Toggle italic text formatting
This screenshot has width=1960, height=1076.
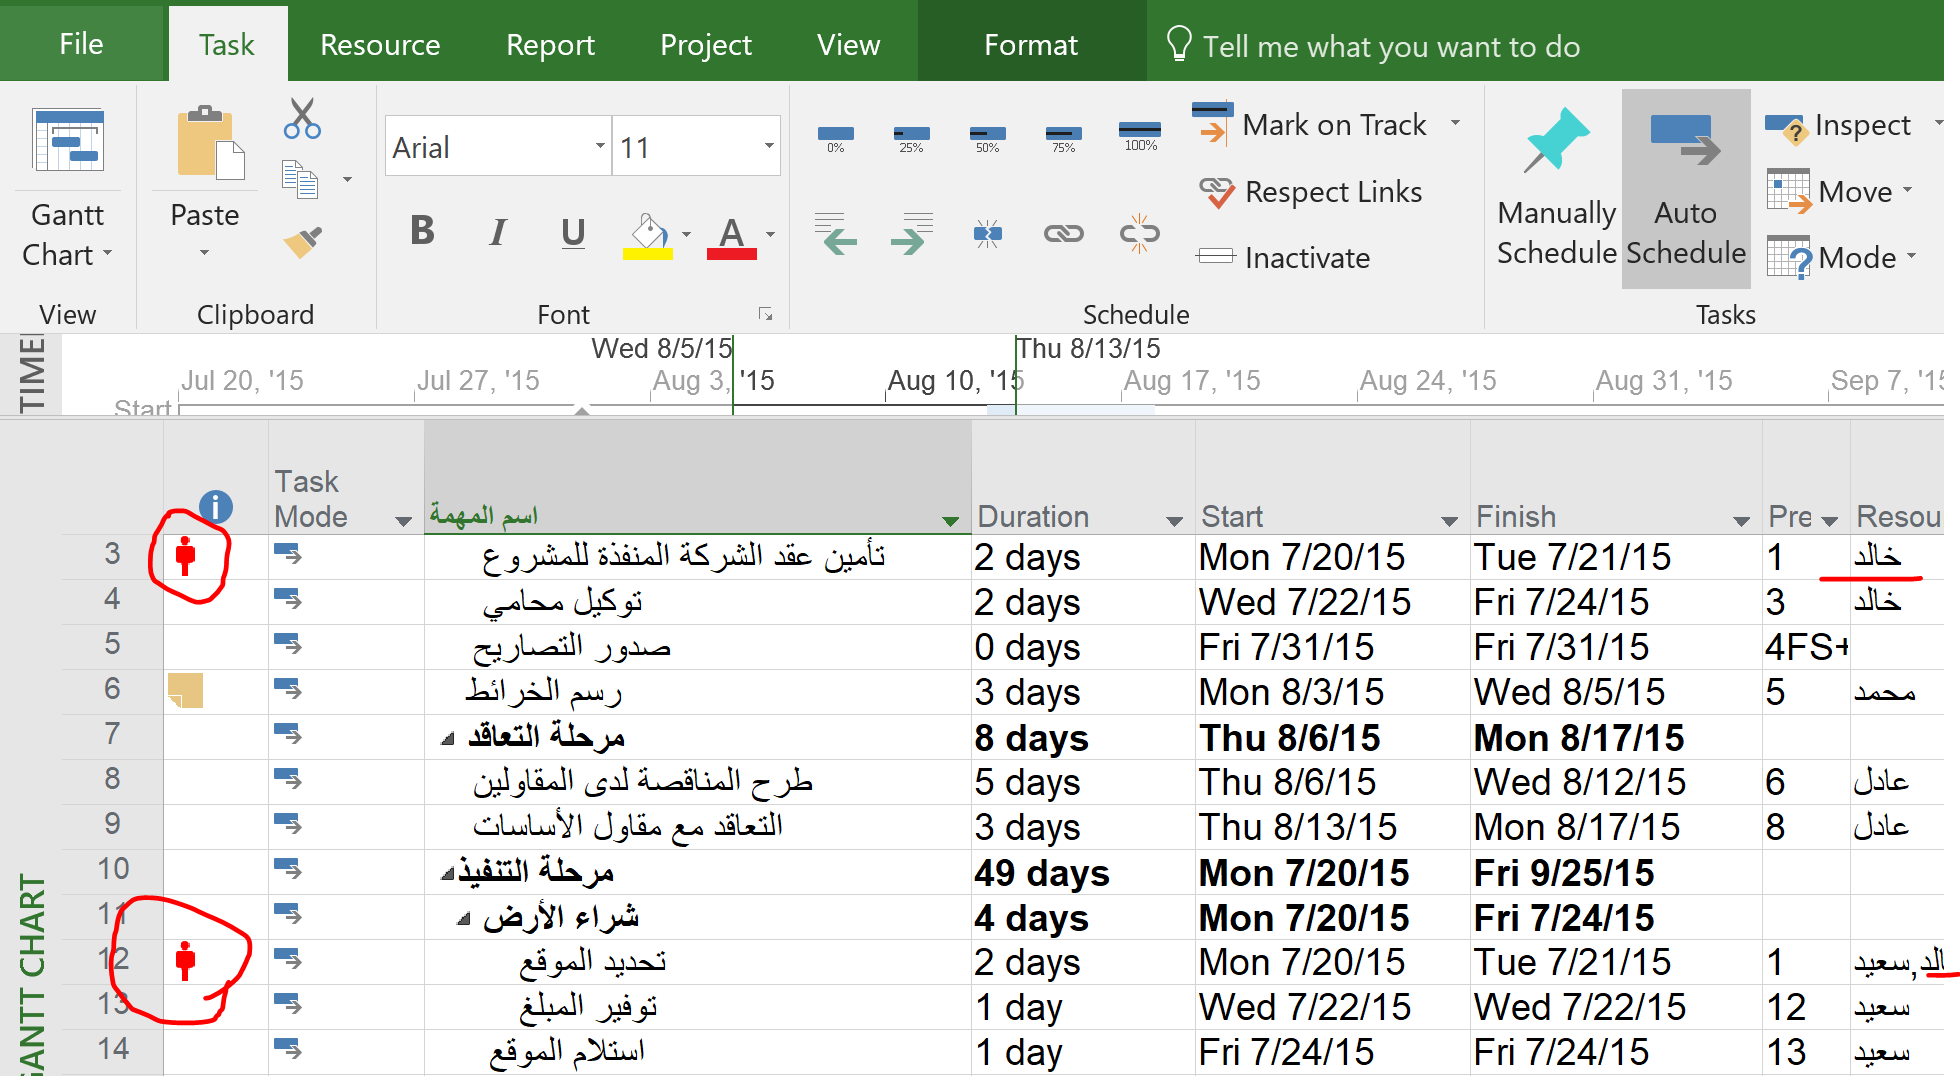point(497,232)
